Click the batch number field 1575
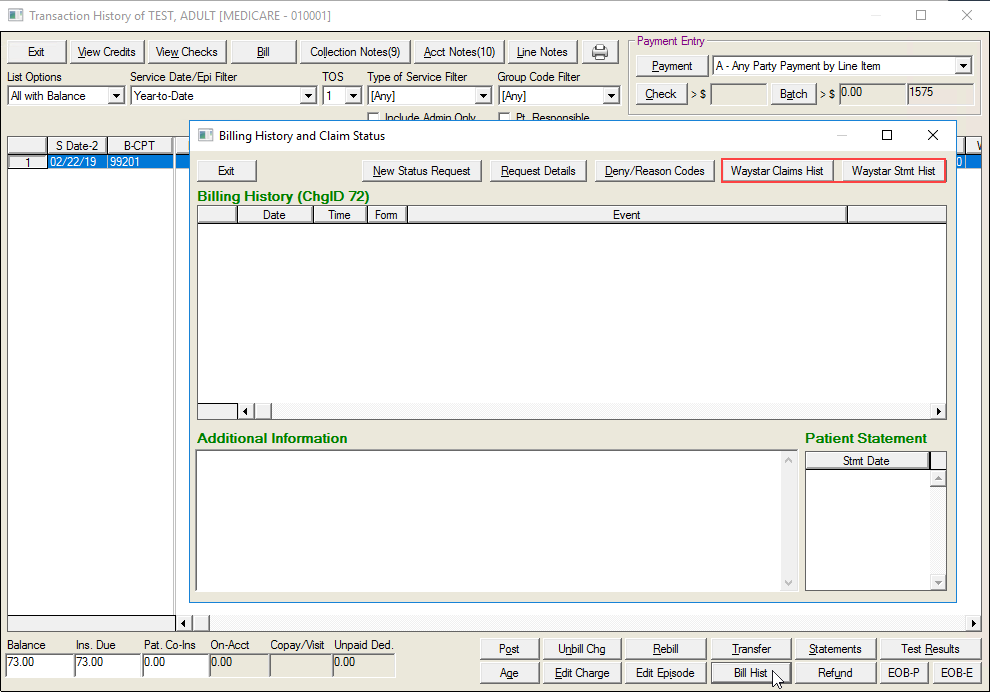The height and width of the screenshot is (692, 990). coord(941,94)
